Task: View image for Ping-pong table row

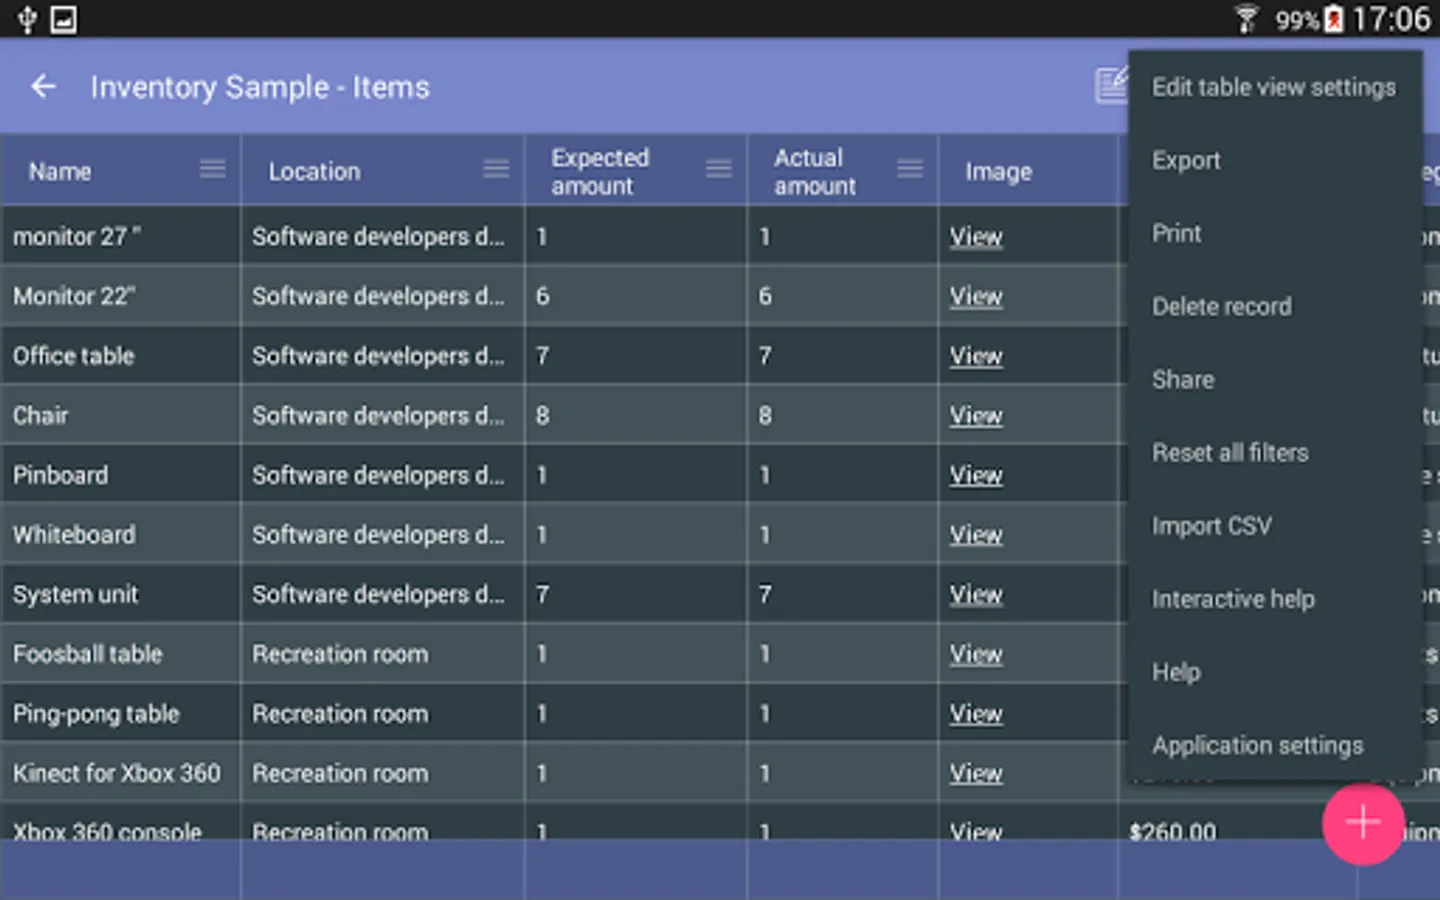Action: pyautogui.click(x=976, y=714)
